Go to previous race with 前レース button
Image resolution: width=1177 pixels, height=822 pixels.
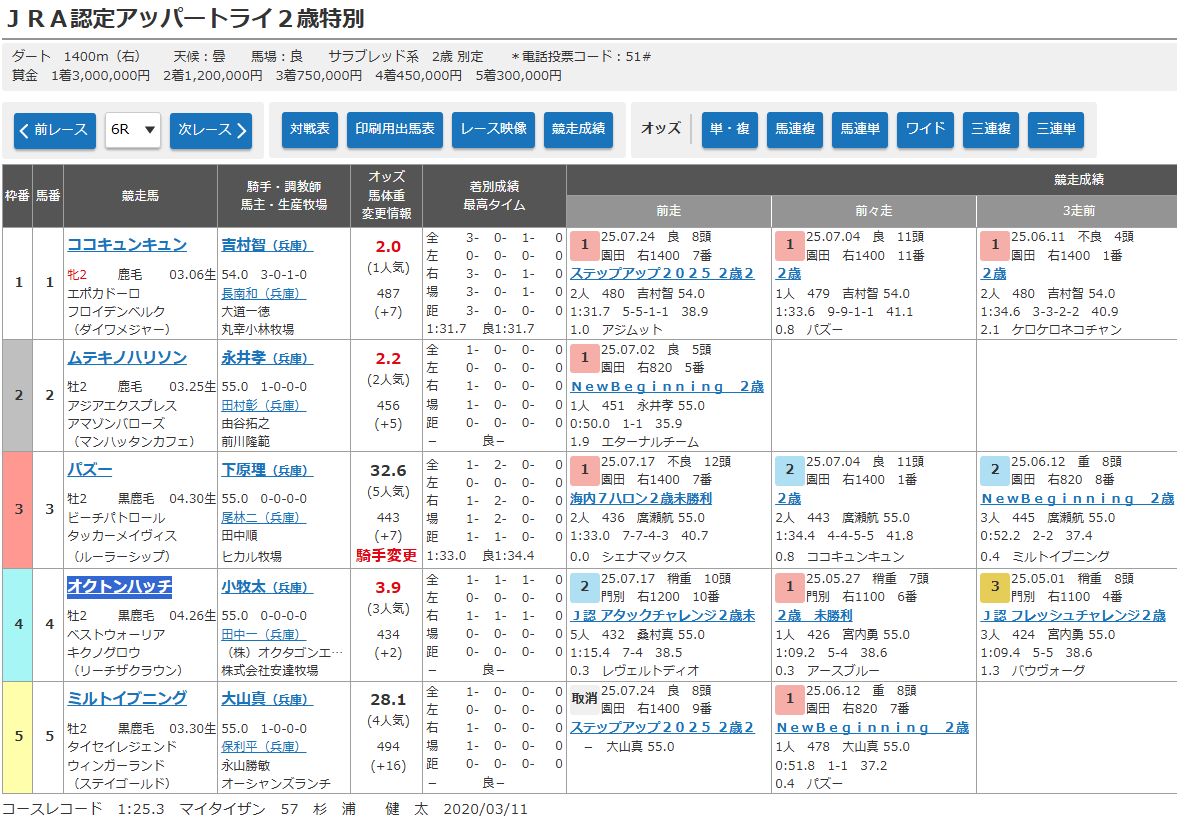55,130
